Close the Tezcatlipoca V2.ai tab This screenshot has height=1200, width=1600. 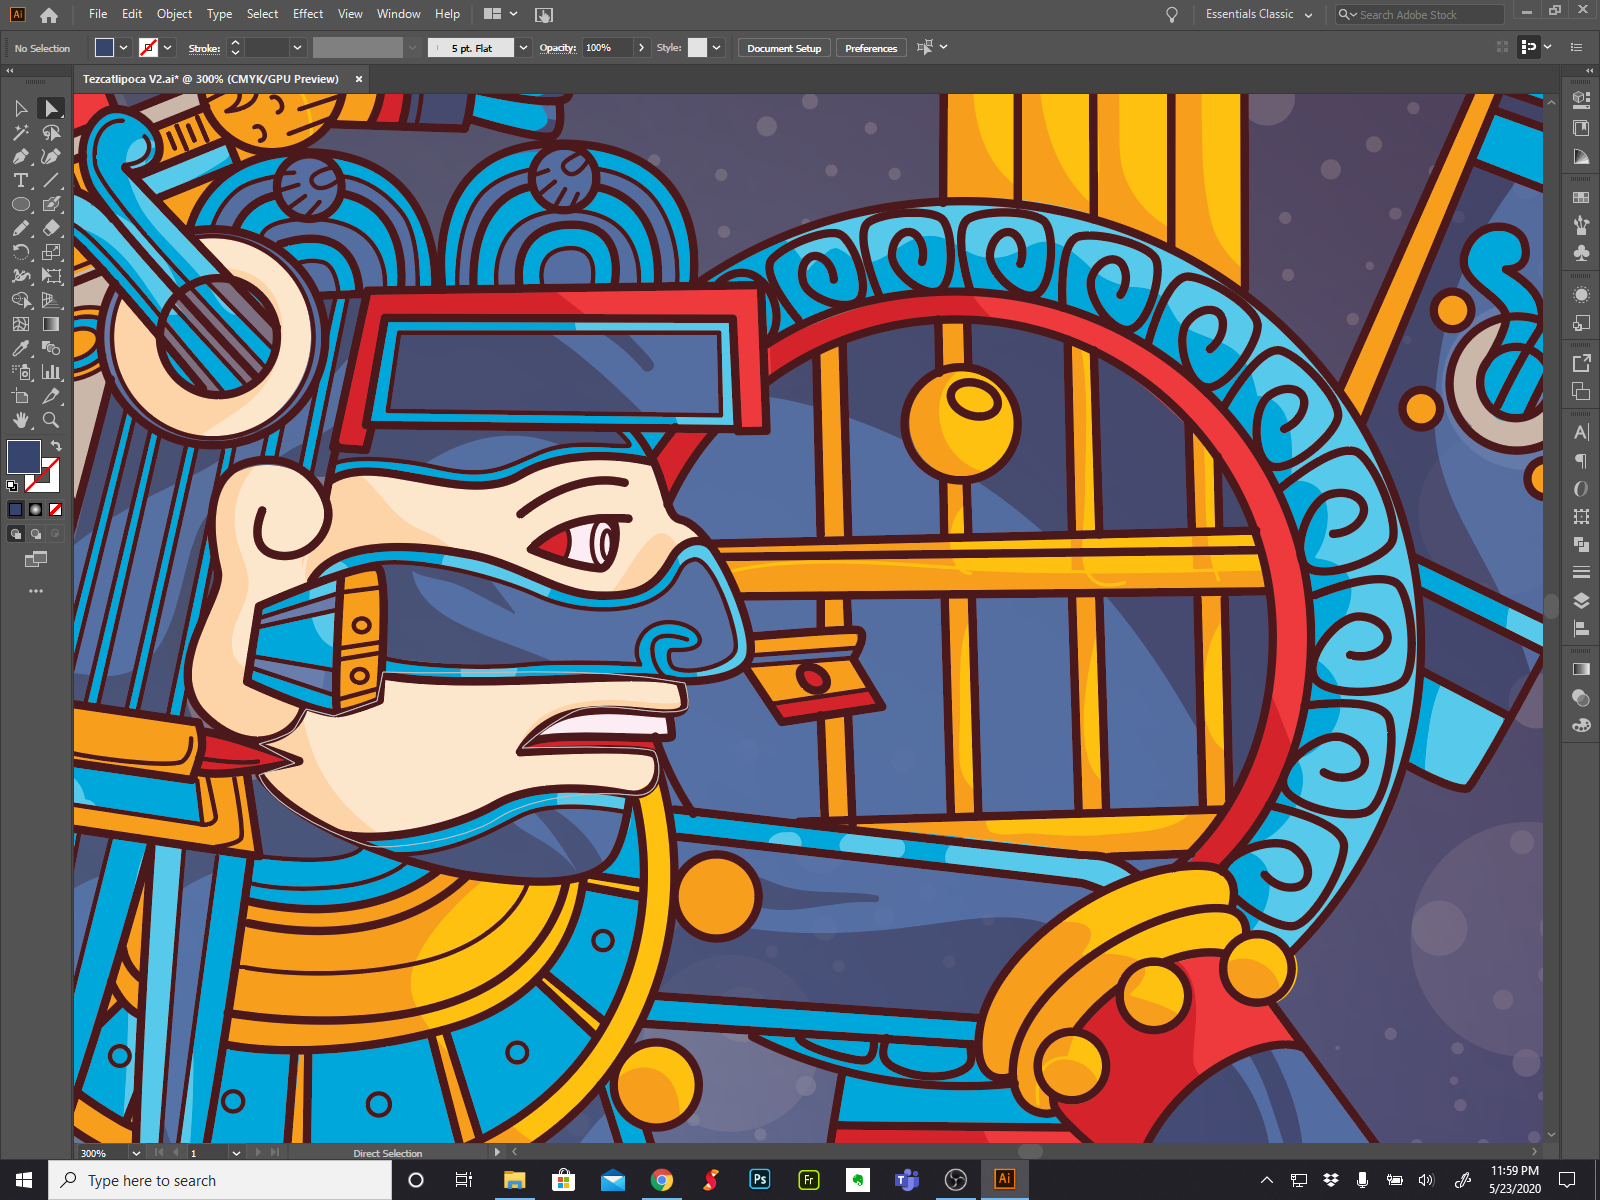tap(359, 79)
